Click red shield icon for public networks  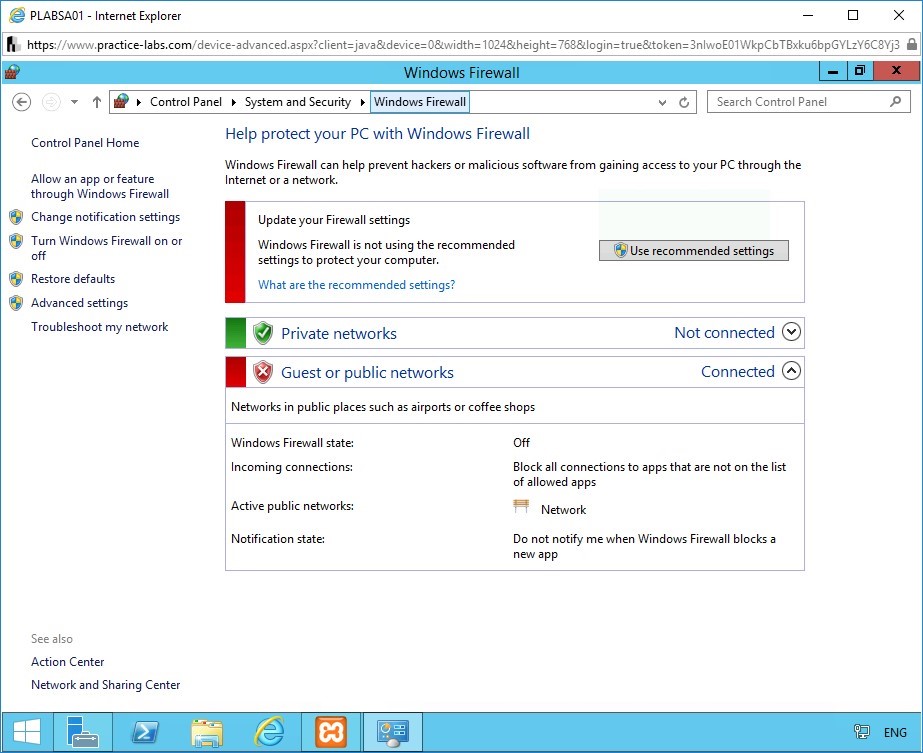[263, 372]
